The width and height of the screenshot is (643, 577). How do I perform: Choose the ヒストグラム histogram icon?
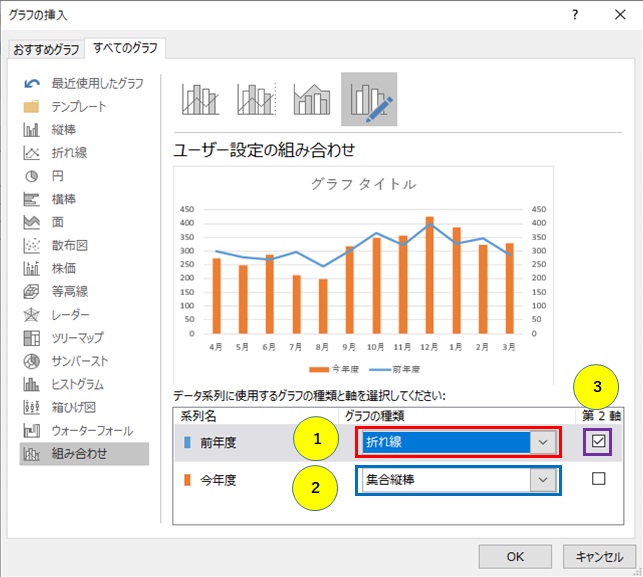tap(32, 384)
